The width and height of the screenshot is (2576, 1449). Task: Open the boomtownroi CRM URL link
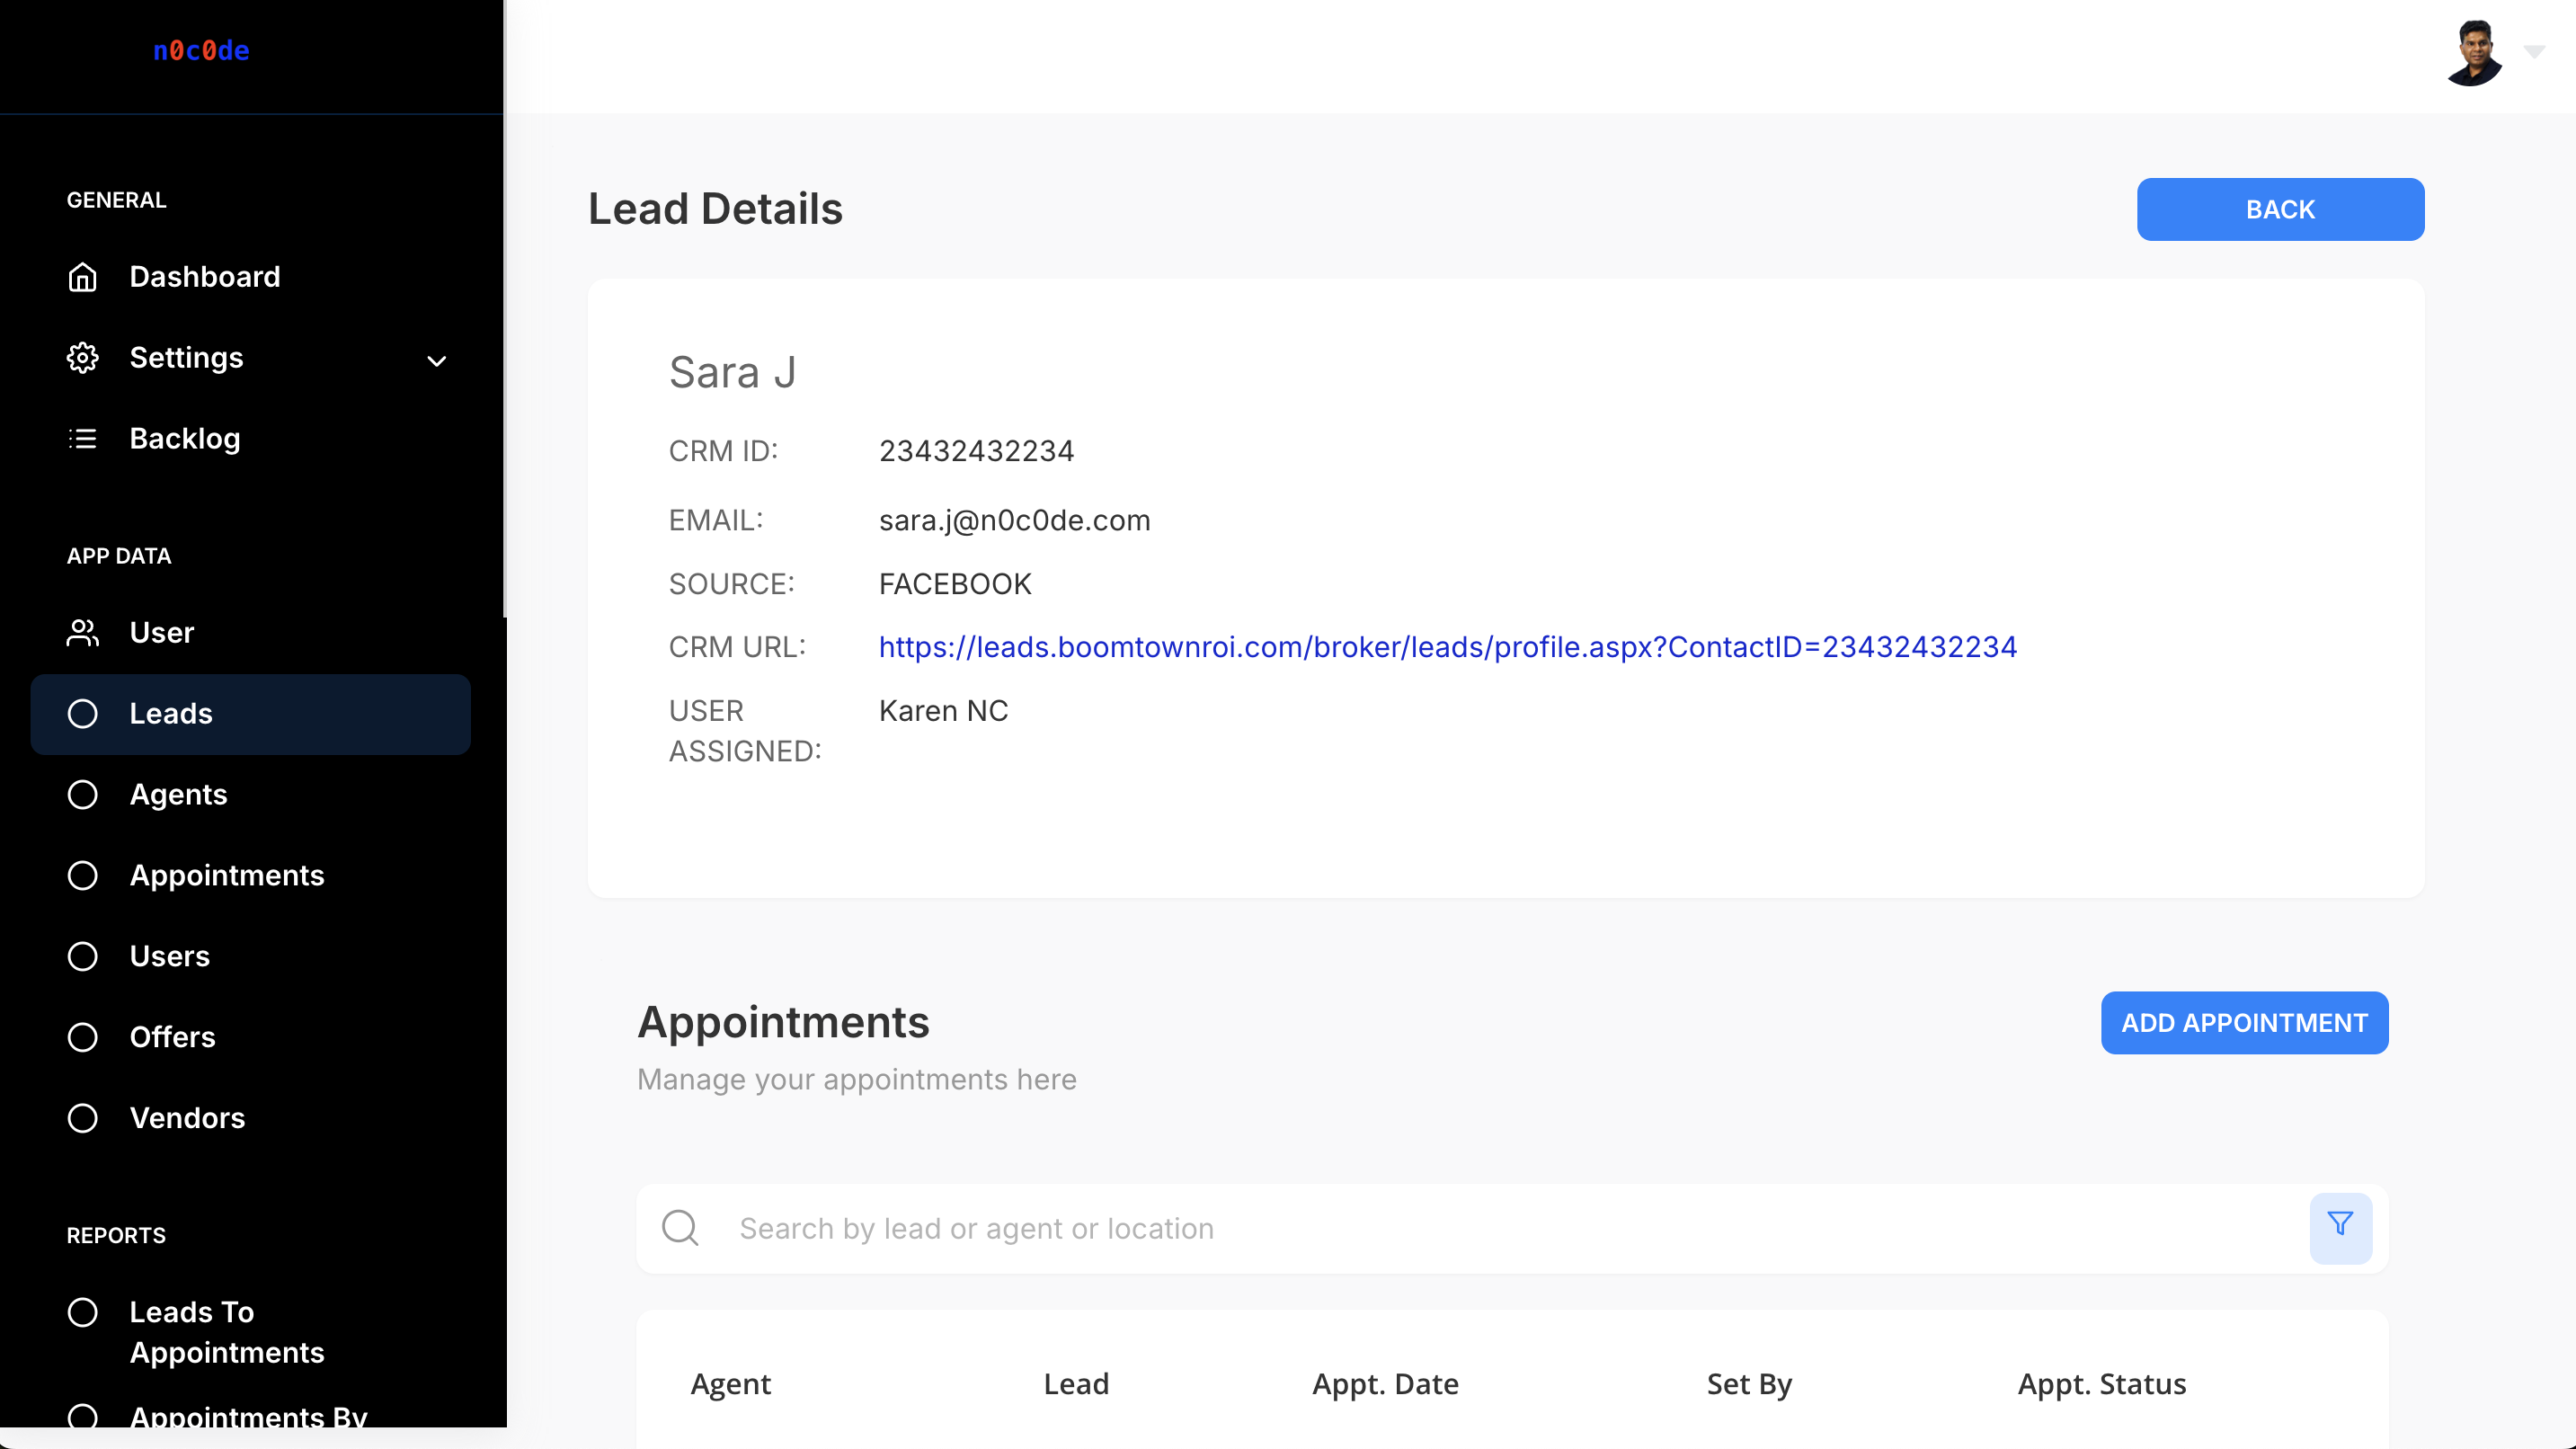tap(1447, 648)
